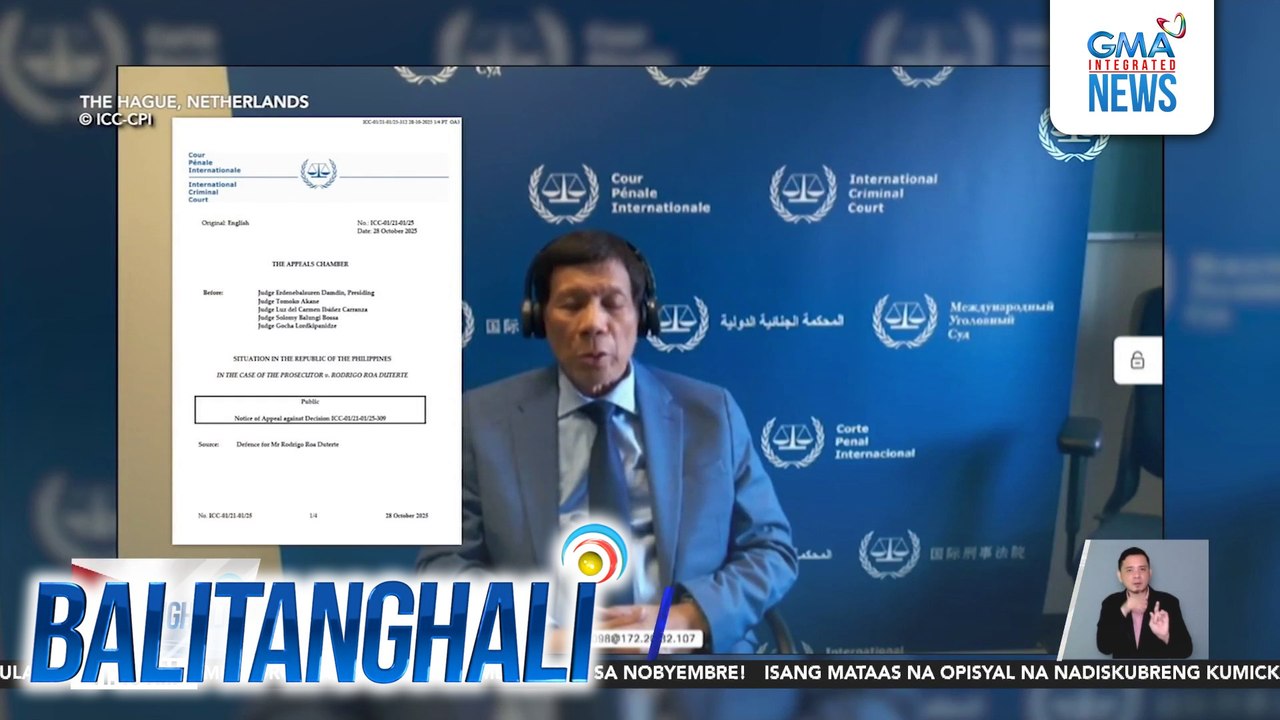Screen dimensions: 1280x720
Task: Click "Notice of Appeal against Decision" box
Action: [x=310, y=410]
